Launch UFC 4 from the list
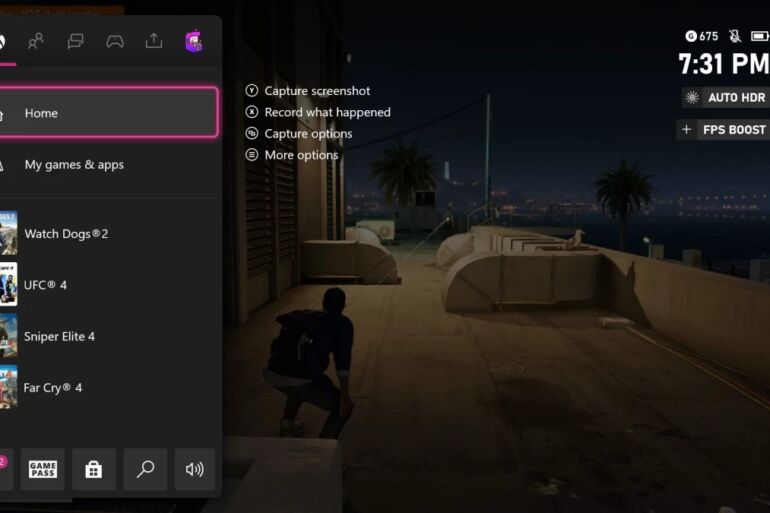770x513 pixels. tap(108, 285)
